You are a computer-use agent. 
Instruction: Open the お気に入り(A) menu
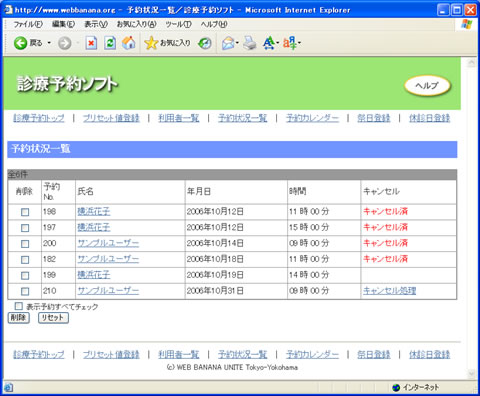[136, 24]
